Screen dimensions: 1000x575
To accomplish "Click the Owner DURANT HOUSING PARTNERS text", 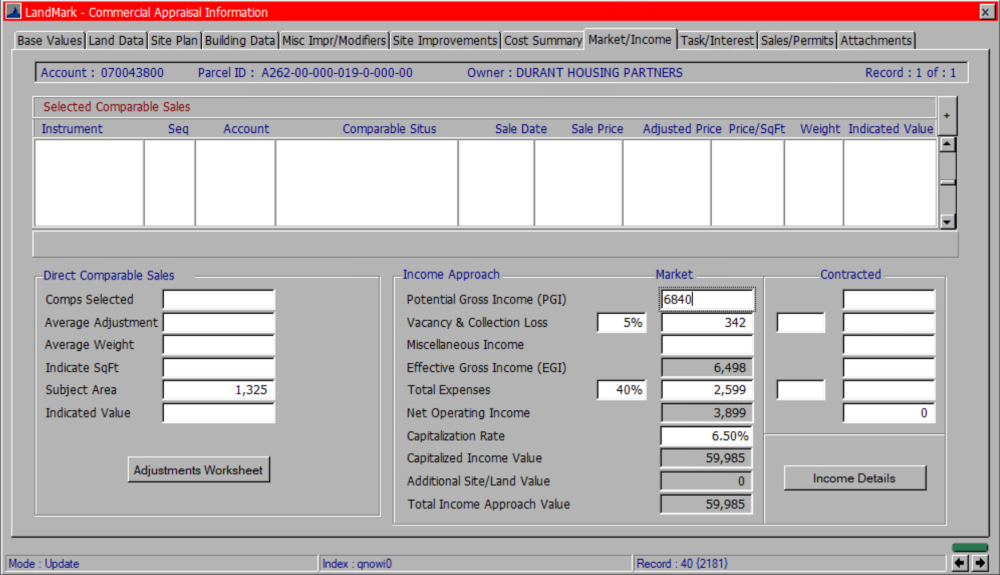I will tap(575, 73).
